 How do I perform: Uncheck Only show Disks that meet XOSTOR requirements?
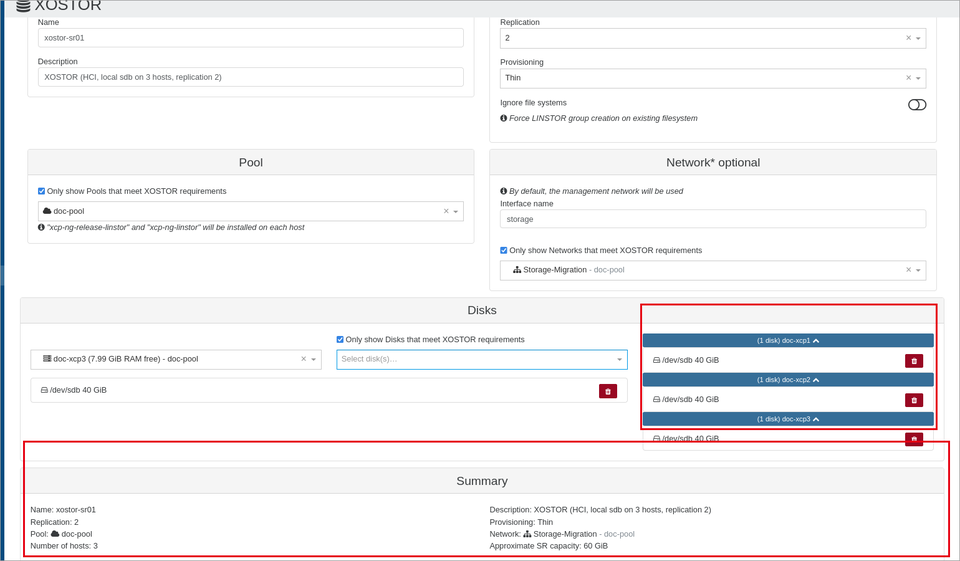pyautogui.click(x=340, y=339)
